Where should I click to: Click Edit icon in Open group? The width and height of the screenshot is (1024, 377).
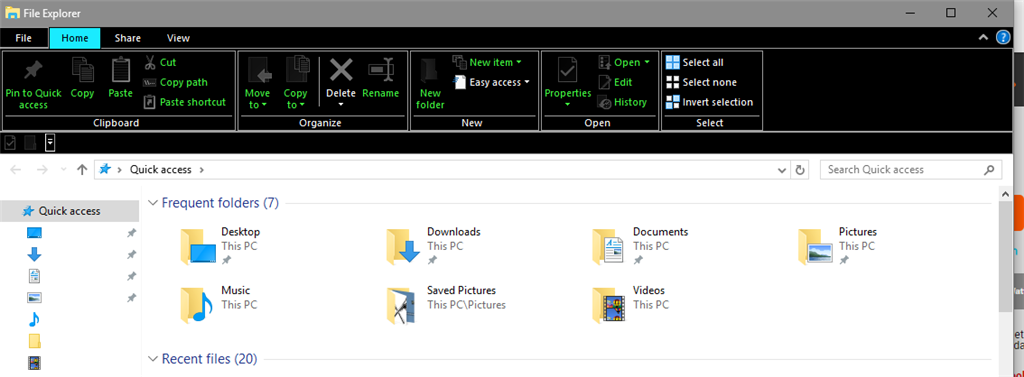click(605, 82)
